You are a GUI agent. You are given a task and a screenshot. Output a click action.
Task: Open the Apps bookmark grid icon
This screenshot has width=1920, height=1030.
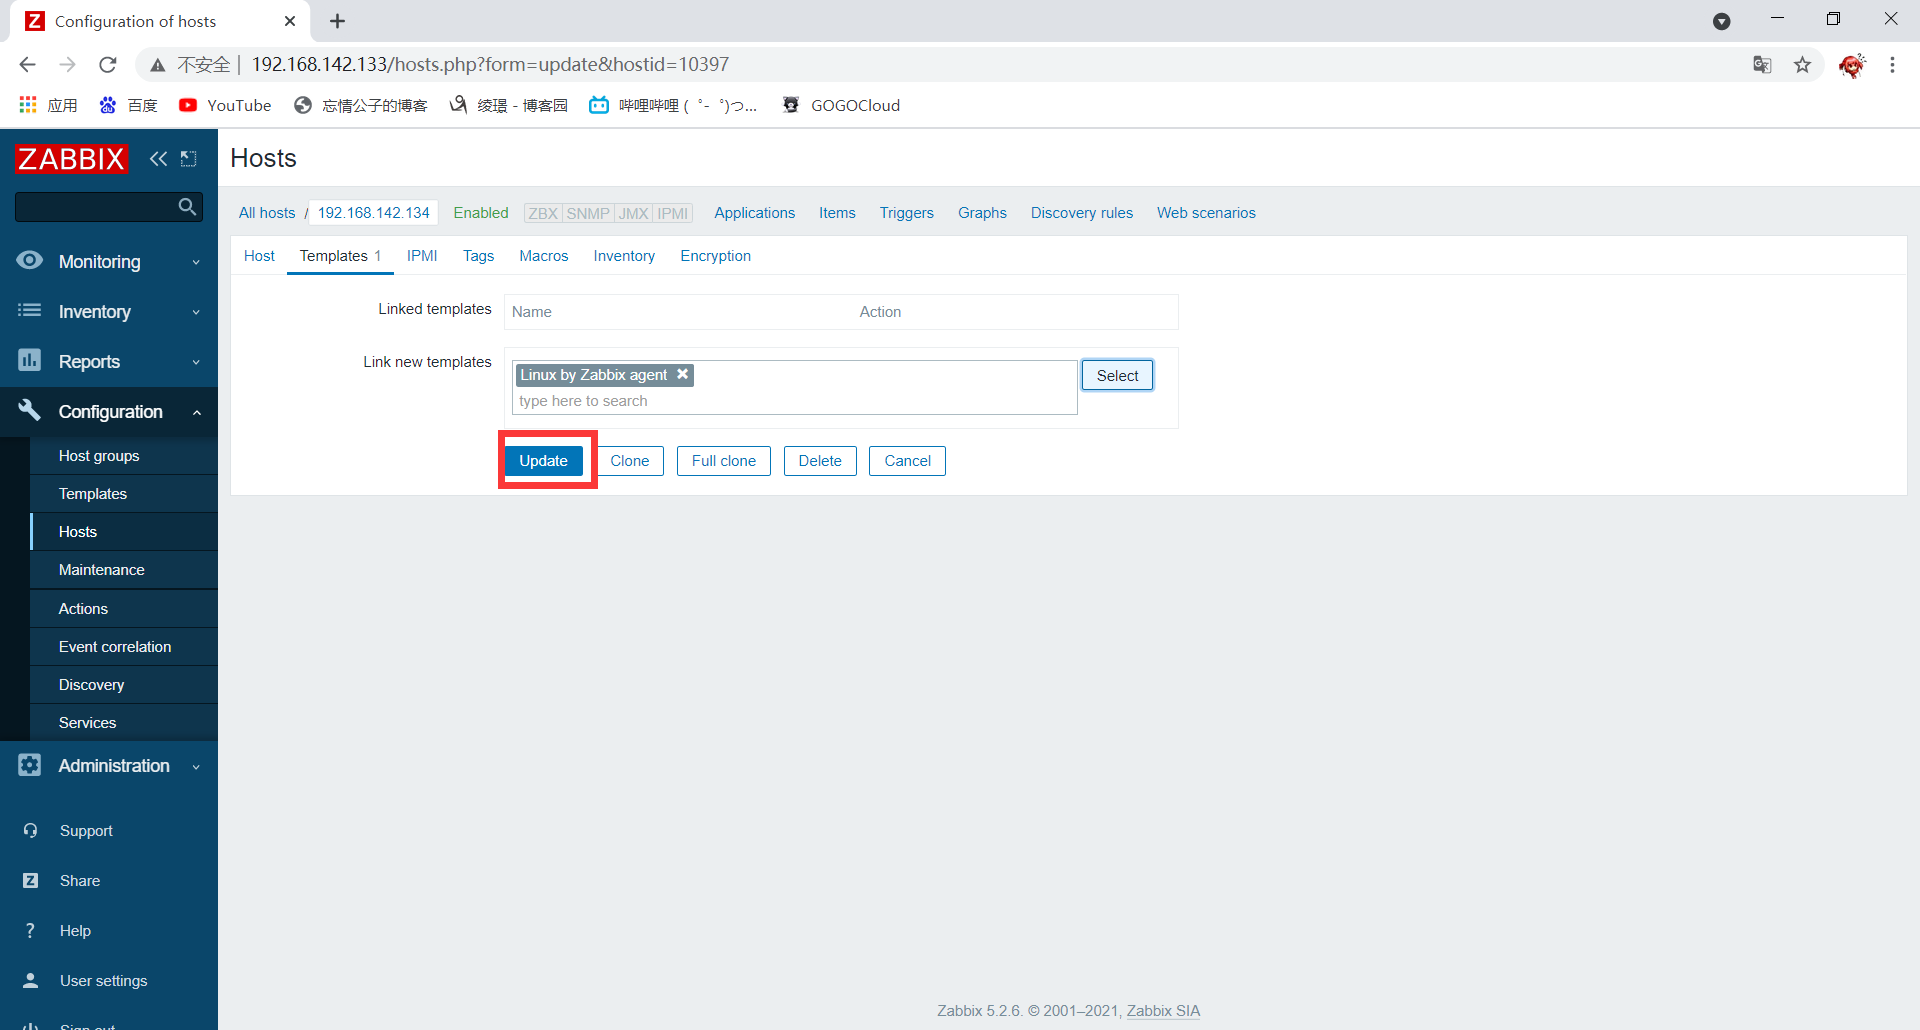click(28, 105)
